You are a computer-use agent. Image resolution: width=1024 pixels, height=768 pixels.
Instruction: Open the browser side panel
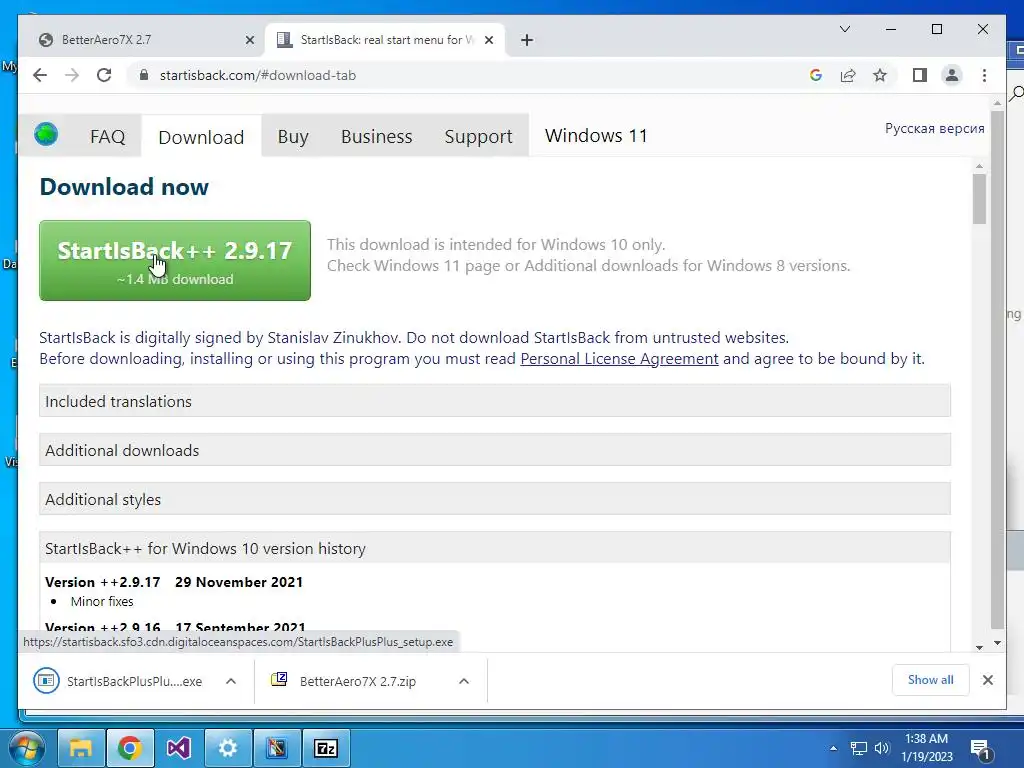tap(920, 75)
